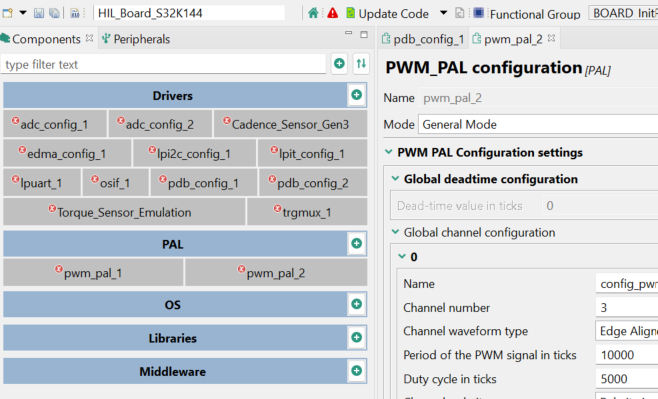This screenshot has height=399, width=658.
Task: Add a new component to PAL
Action: coord(357,243)
